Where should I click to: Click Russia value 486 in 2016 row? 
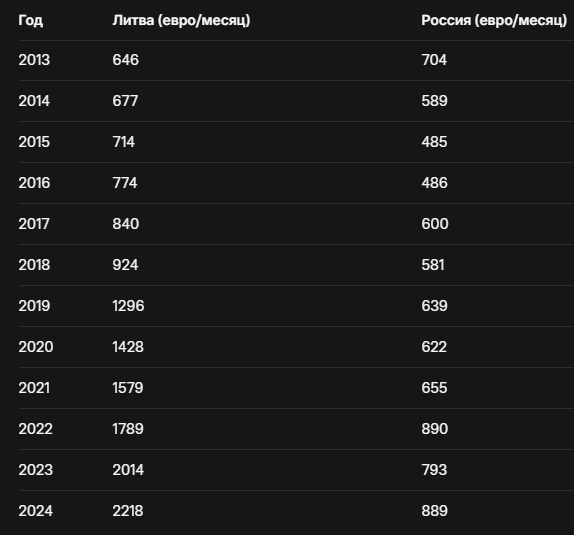pyautogui.click(x=435, y=183)
